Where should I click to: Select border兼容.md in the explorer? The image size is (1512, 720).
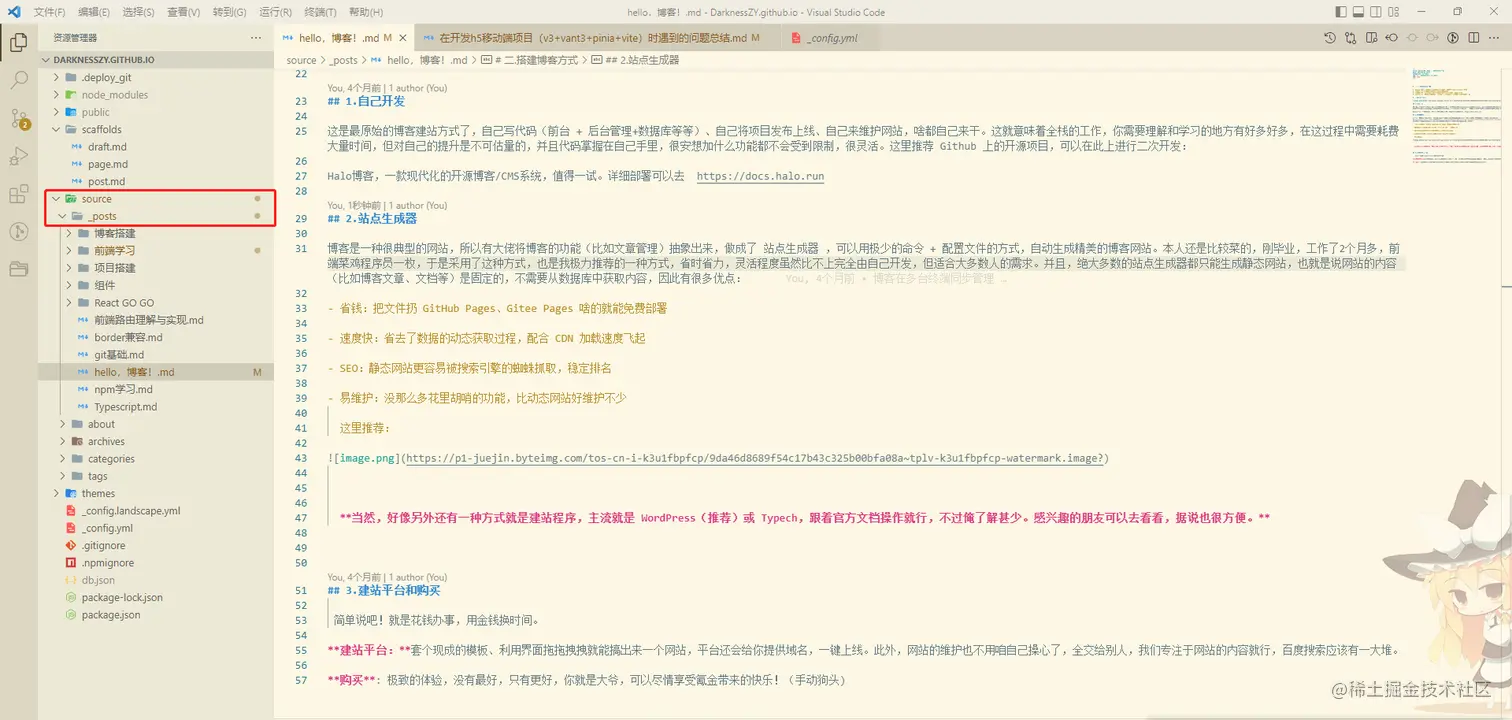click(x=155, y=337)
